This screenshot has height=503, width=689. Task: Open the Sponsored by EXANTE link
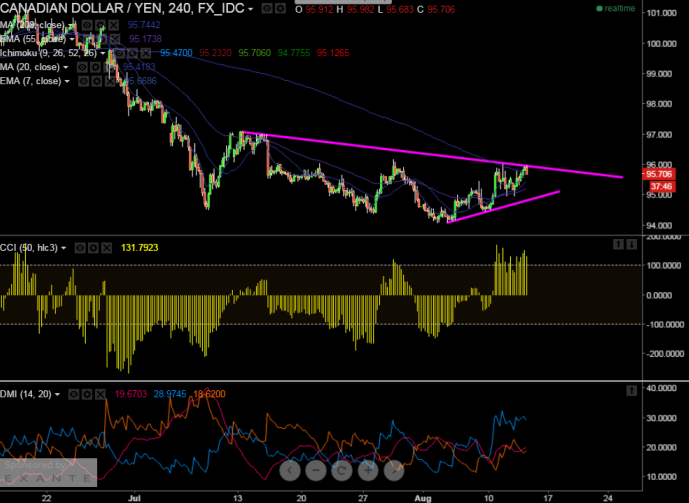click(x=48, y=472)
